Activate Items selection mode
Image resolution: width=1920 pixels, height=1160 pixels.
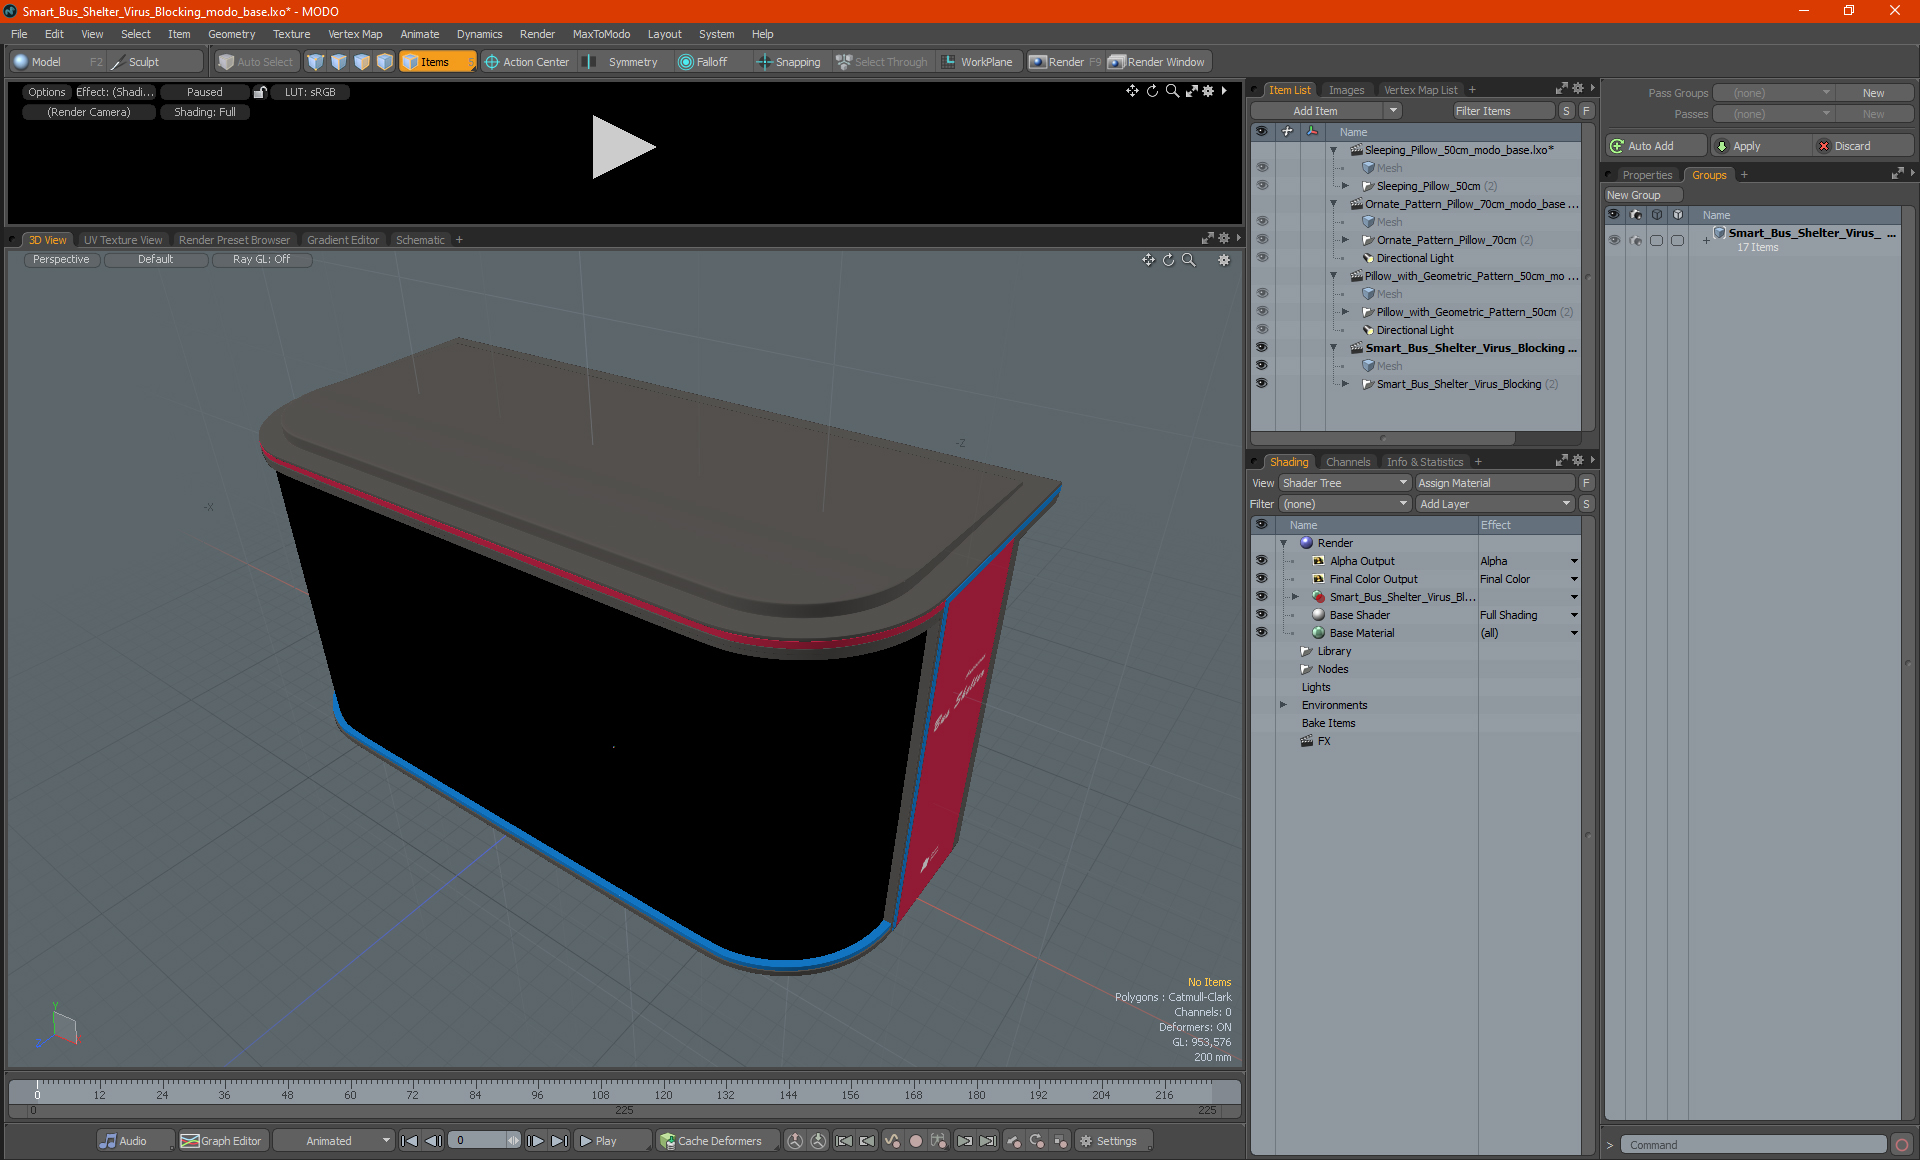(x=437, y=62)
